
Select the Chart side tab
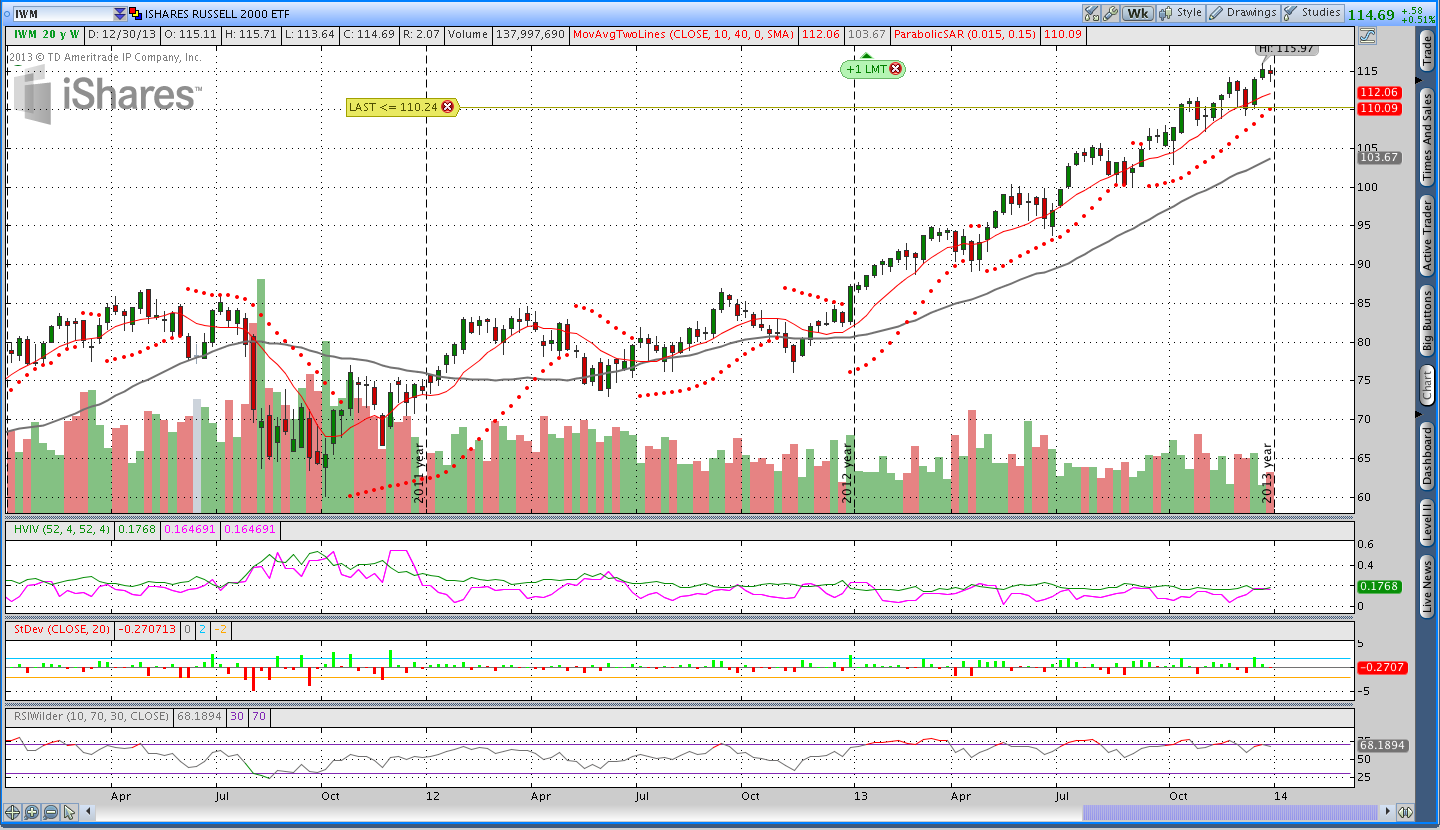(x=1427, y=384)
